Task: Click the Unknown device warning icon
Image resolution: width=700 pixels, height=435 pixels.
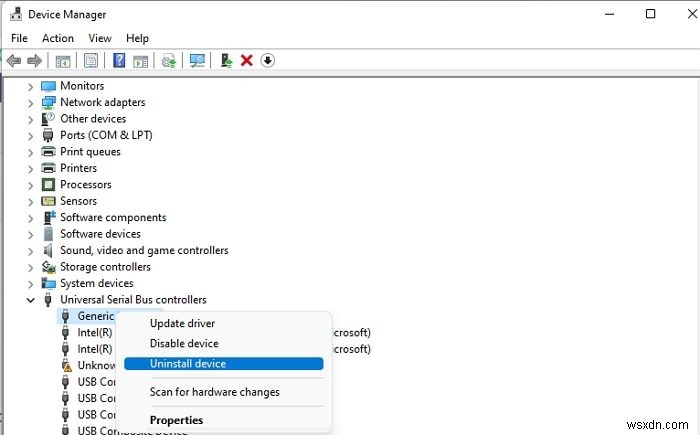Action: pyautogui.click(x=66, y=366)
